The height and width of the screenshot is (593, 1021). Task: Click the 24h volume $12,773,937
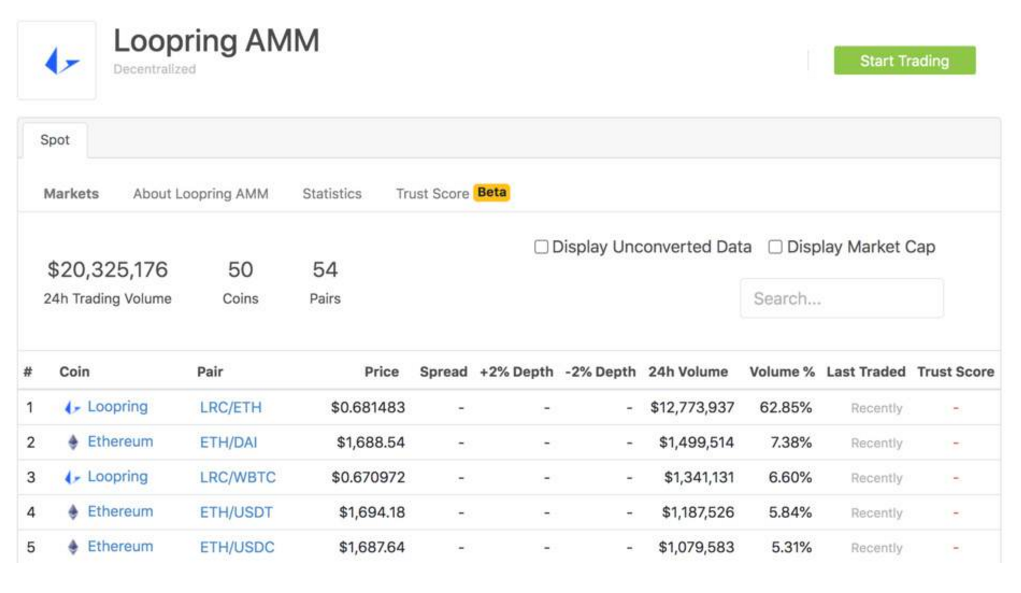pos(692,407)
